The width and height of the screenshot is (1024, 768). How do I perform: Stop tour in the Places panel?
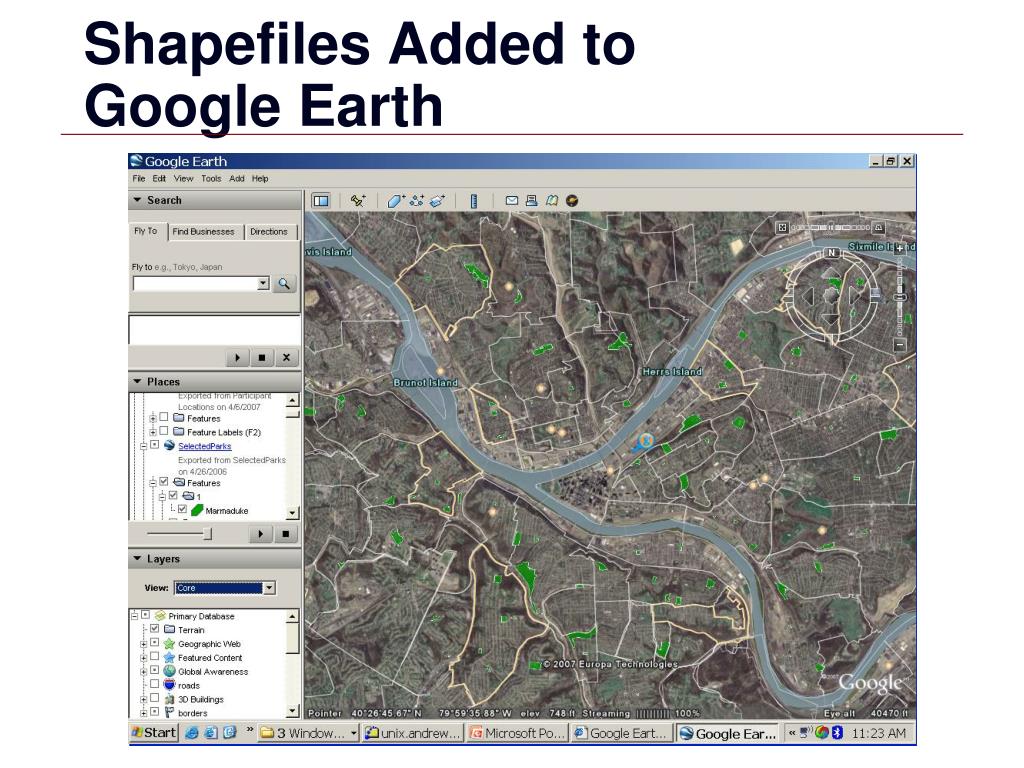point(285,534)
